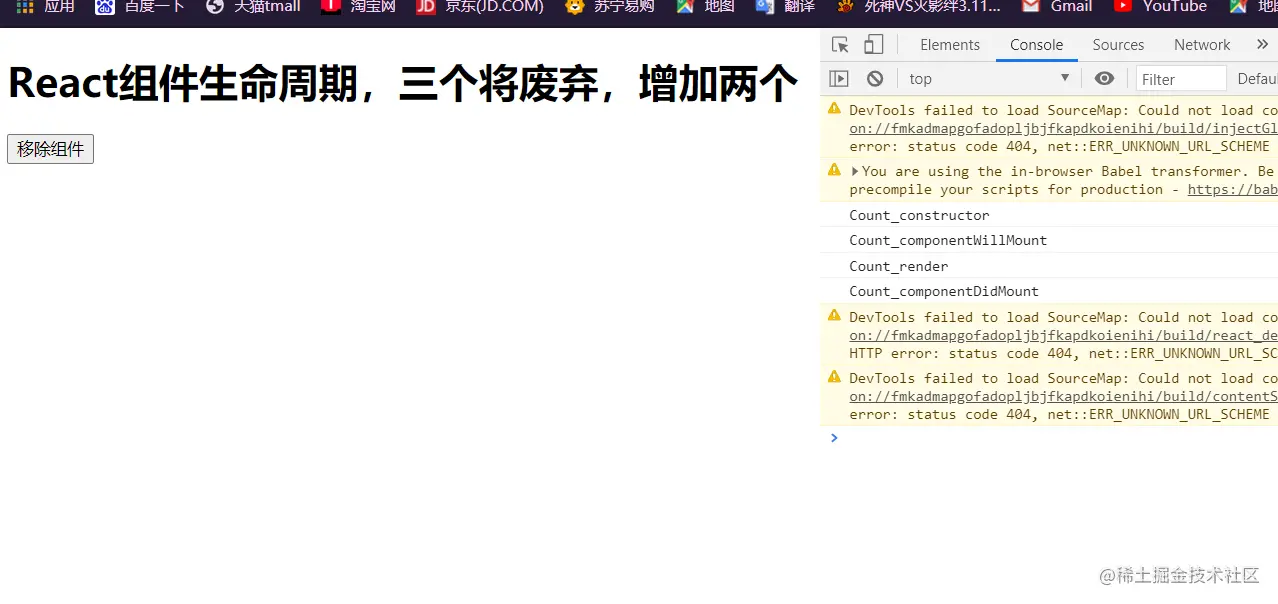This screenshot has height=604, width=1278.
Task: Expand the Babel transformer warning message
Action: [x=855, y=171]
